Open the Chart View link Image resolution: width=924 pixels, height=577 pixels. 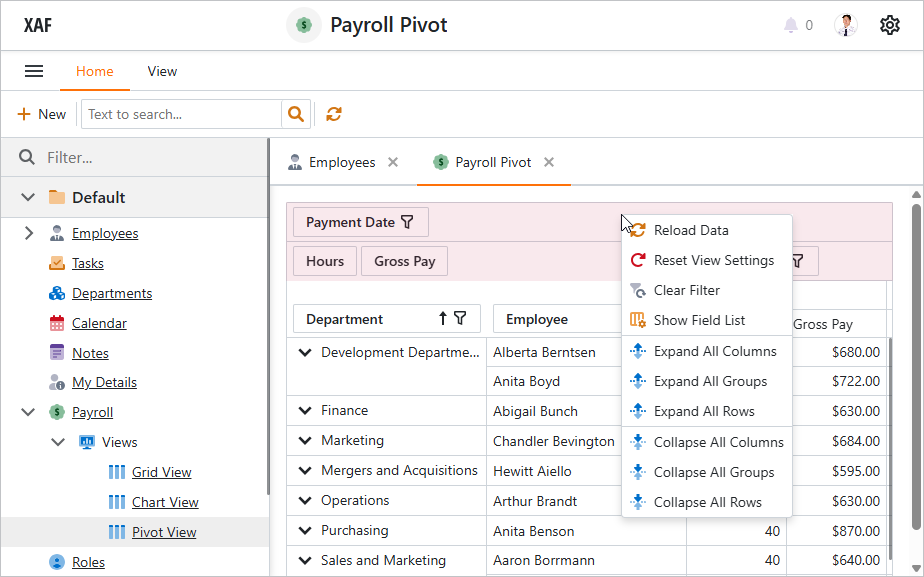(x=165, y=502)
